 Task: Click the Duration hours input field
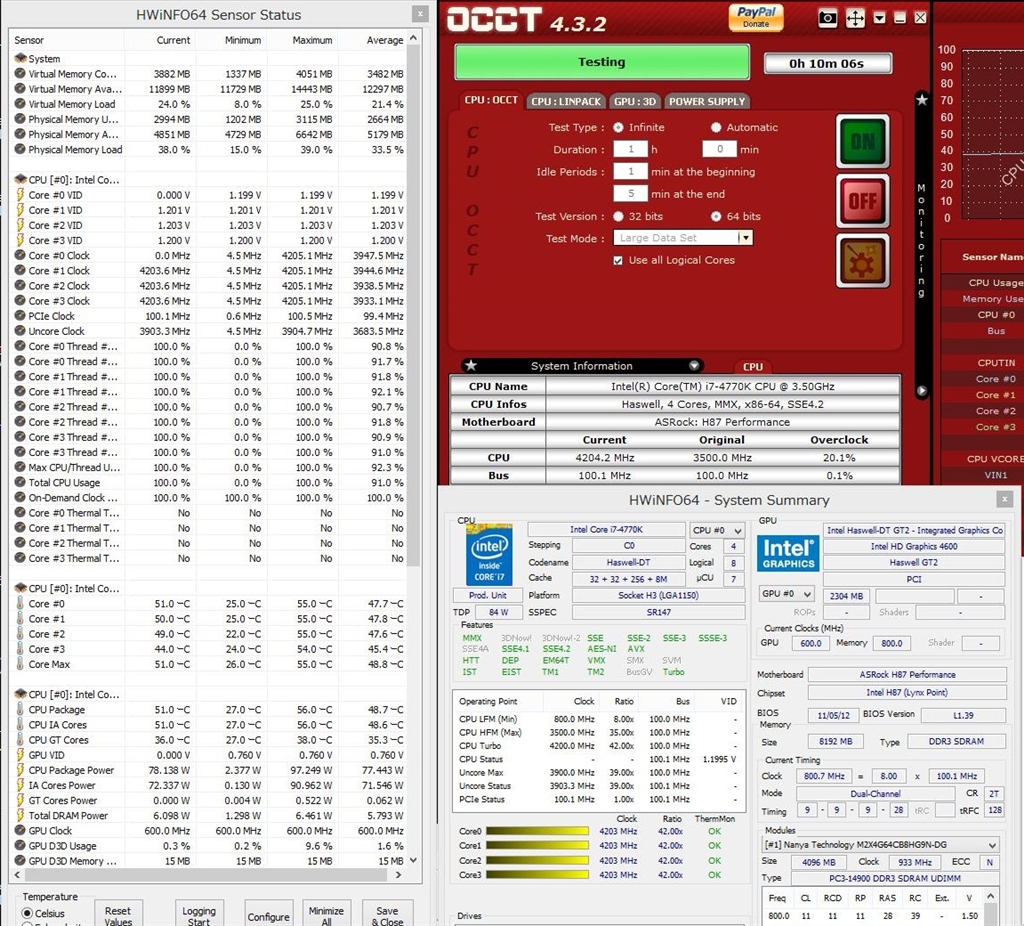tap(630, 150)
